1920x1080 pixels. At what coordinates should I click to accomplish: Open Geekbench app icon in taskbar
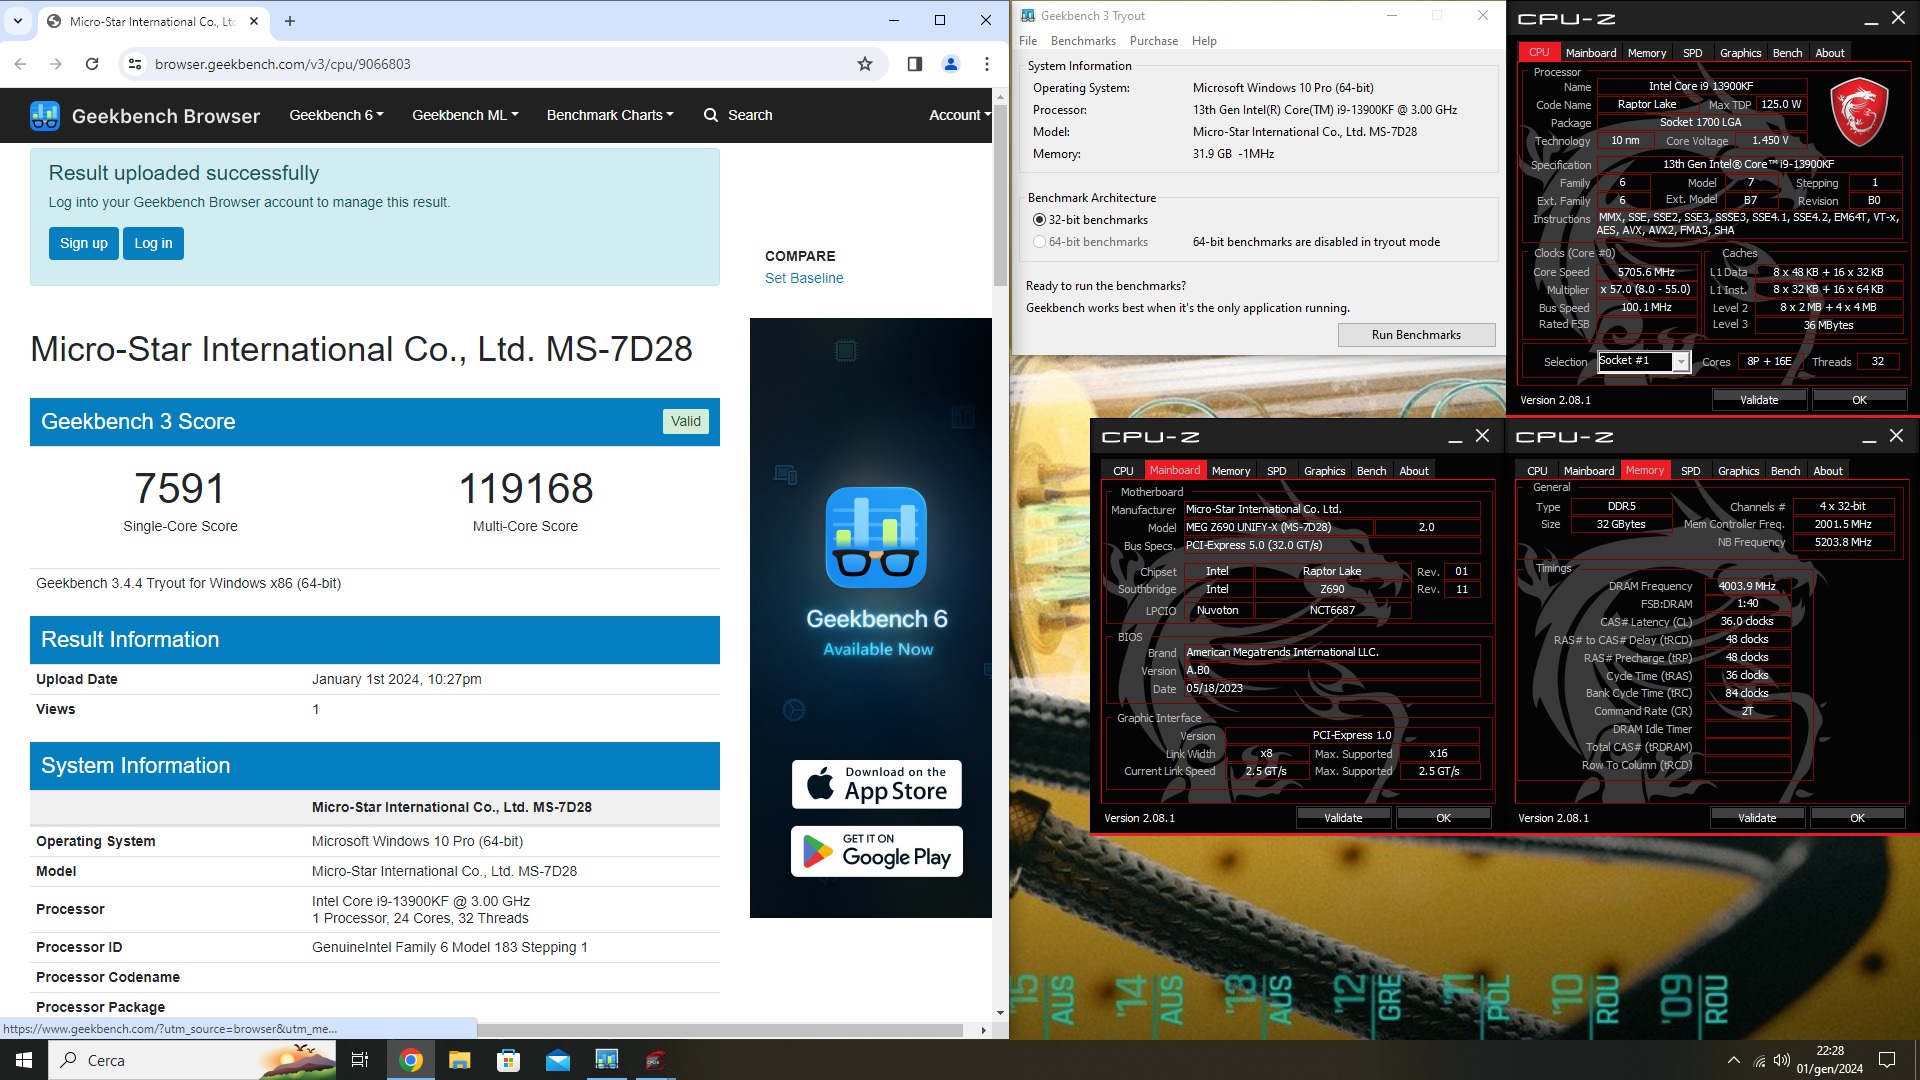[x=607, y=1060]
